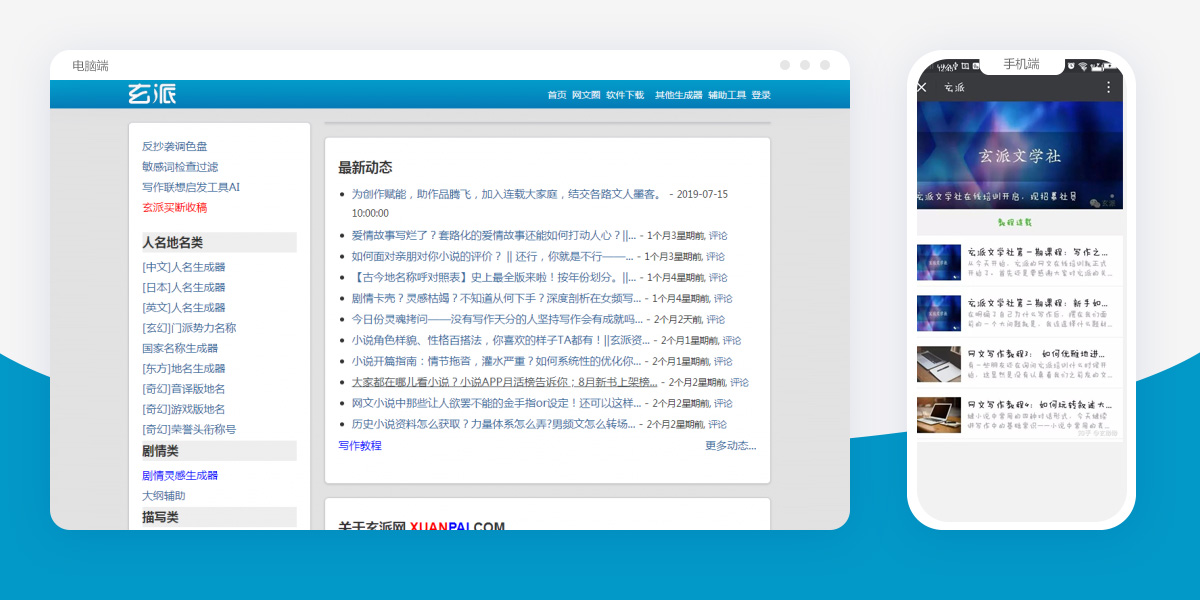Viewport: 1200px width, 600px height.
Task: Tap the X close icon in the phone view
Action: (x=922, y=87)
